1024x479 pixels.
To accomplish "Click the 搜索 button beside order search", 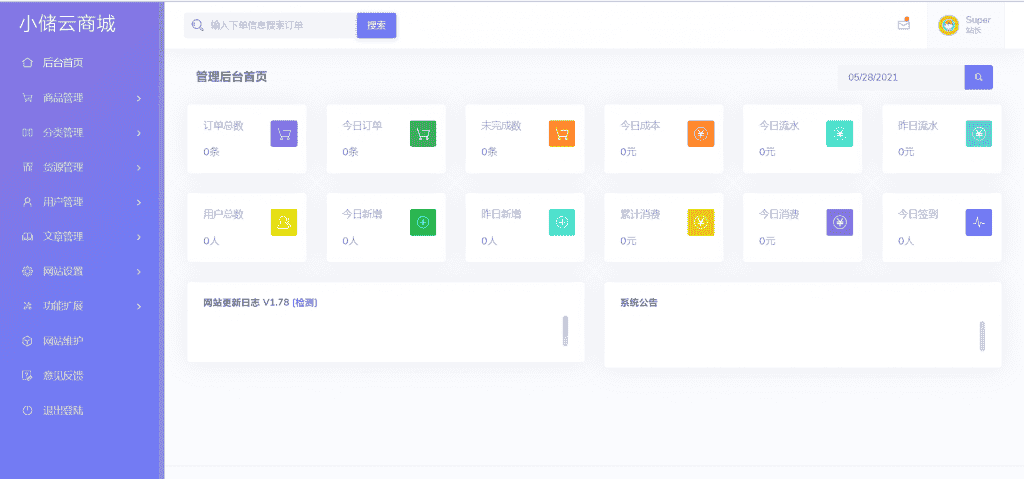I will point(376,25).
